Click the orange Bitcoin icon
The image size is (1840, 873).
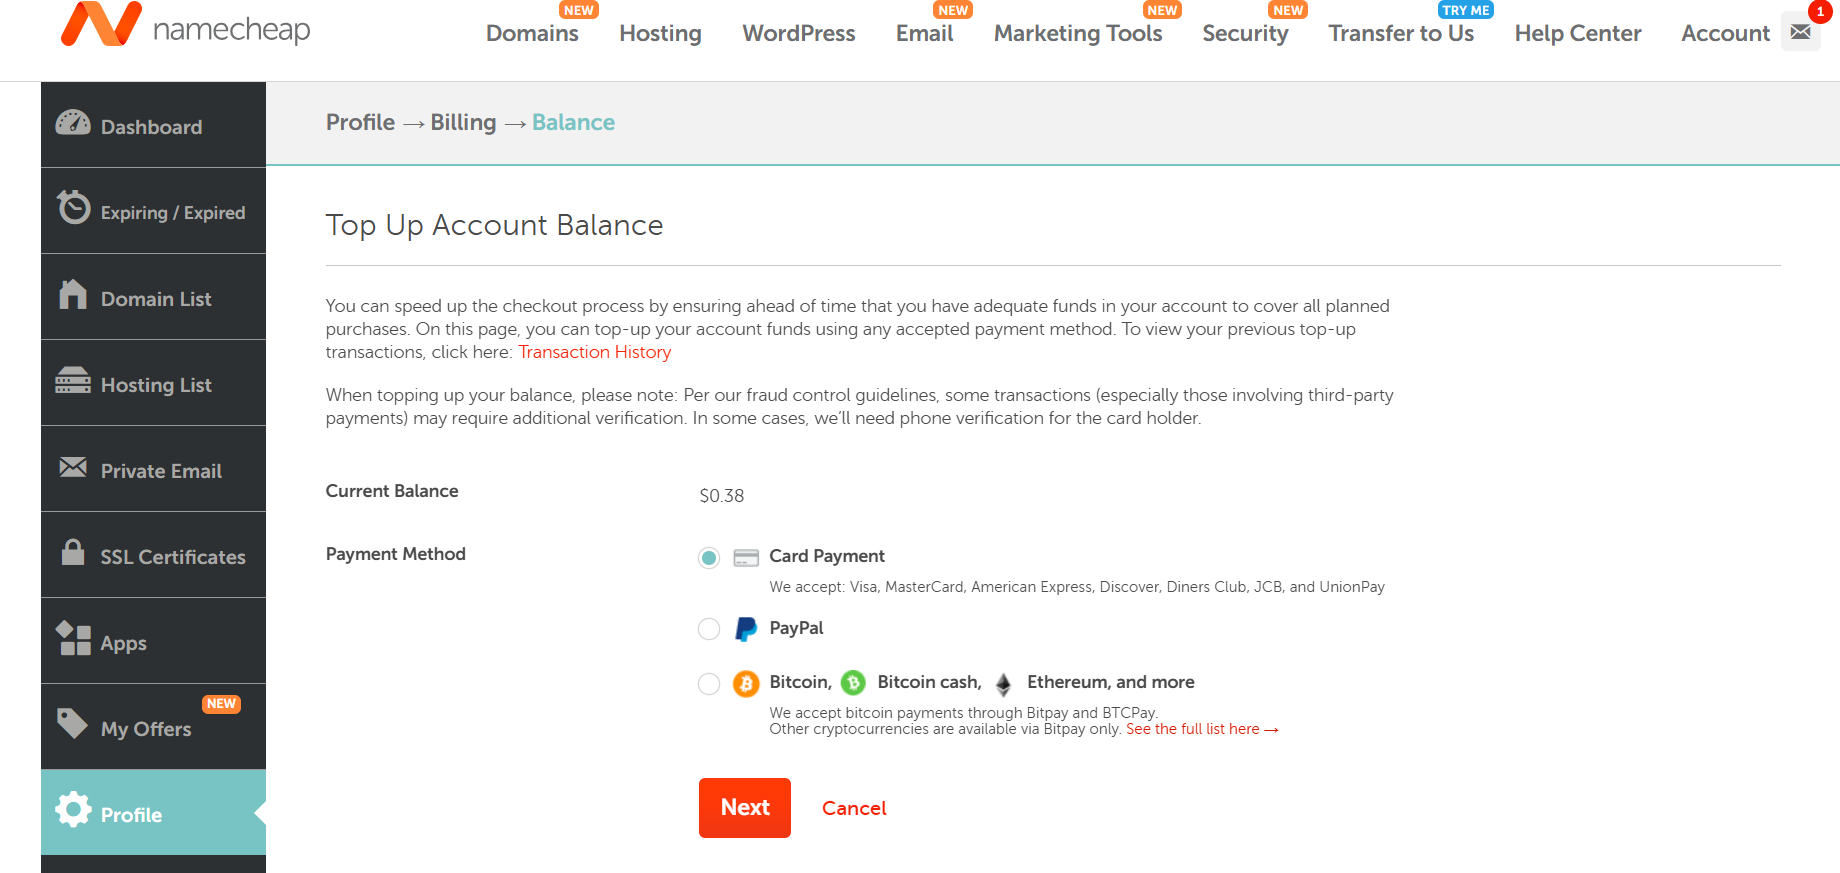(746, 684)
